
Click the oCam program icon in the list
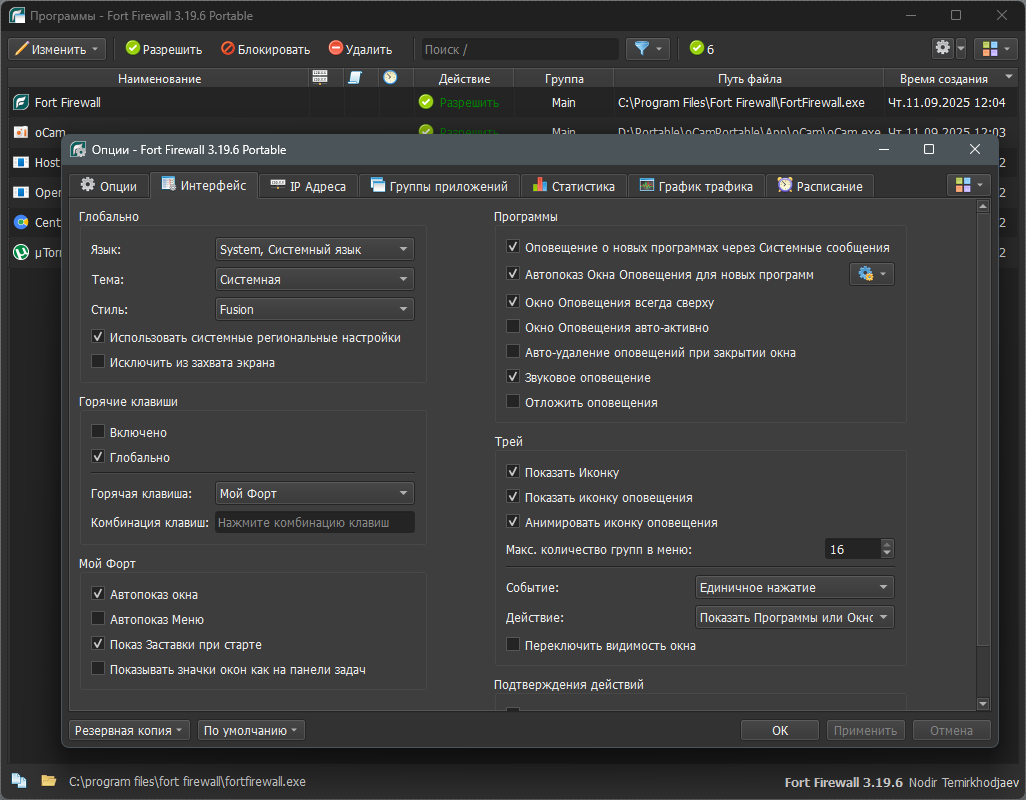[x=21, y=132]
